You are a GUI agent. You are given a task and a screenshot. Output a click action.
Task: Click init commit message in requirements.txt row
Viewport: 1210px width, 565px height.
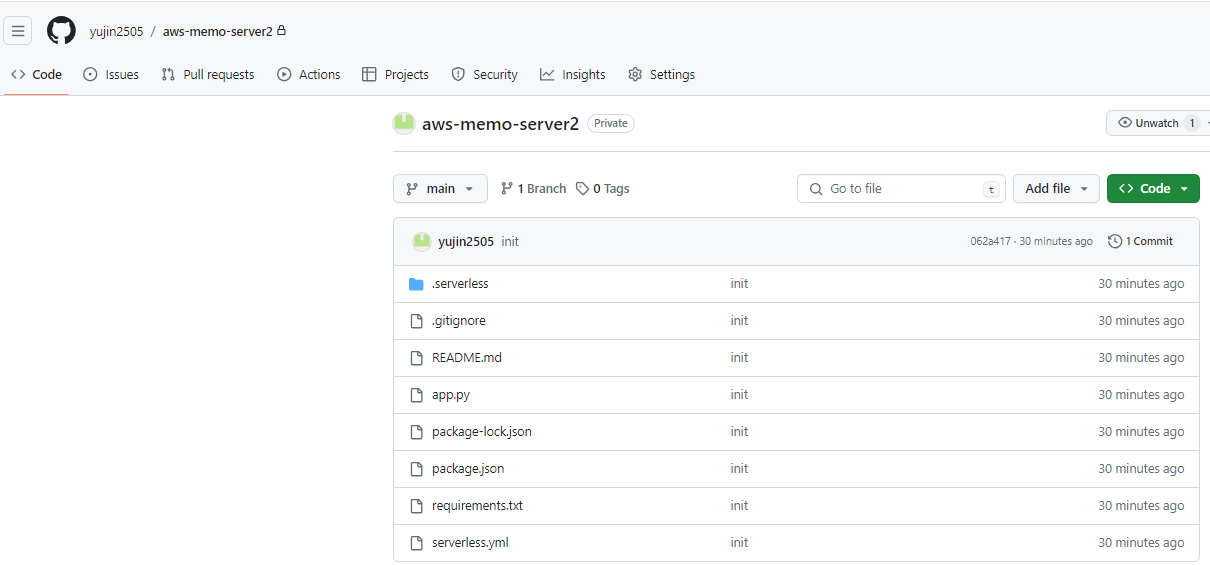[x=739, y=506]
